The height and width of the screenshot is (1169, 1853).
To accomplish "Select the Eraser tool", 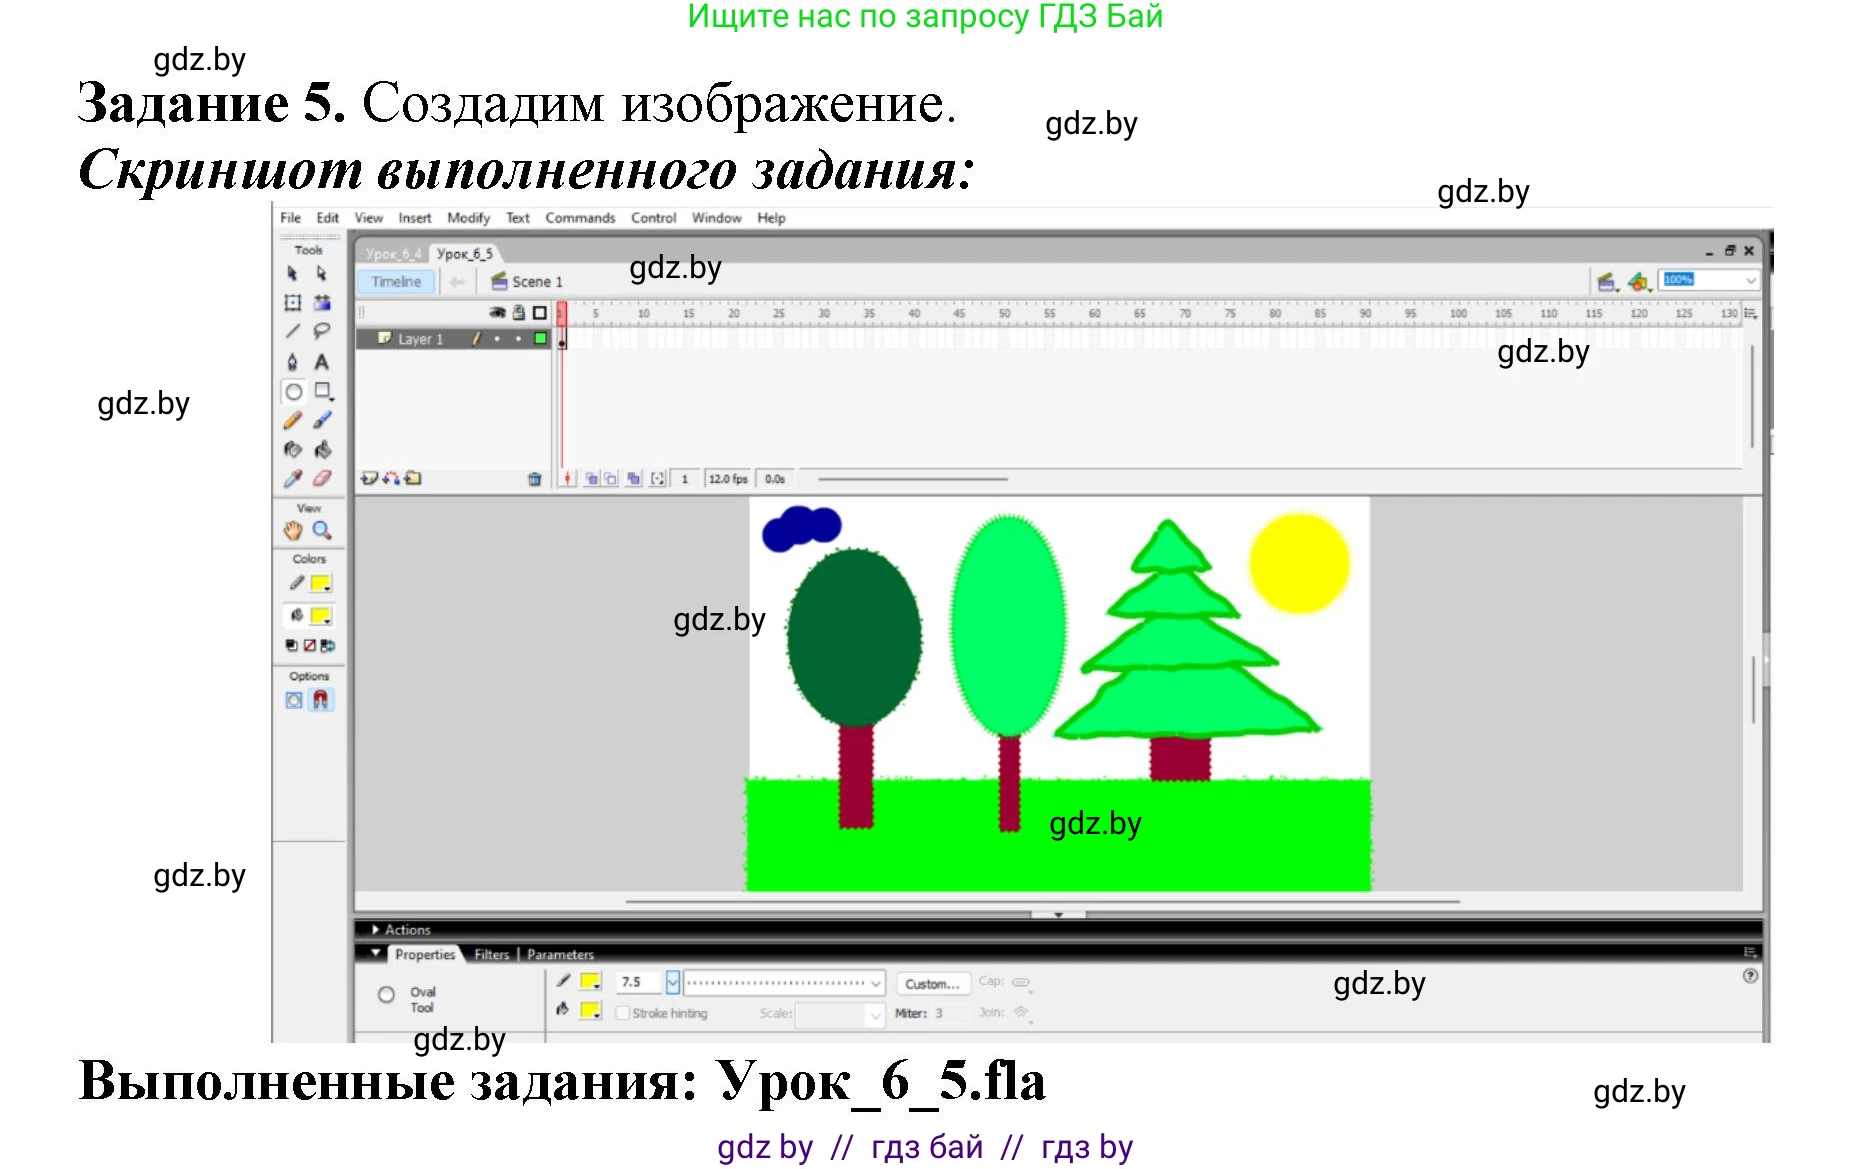I will pyautogui.click(x=322, y=479).
